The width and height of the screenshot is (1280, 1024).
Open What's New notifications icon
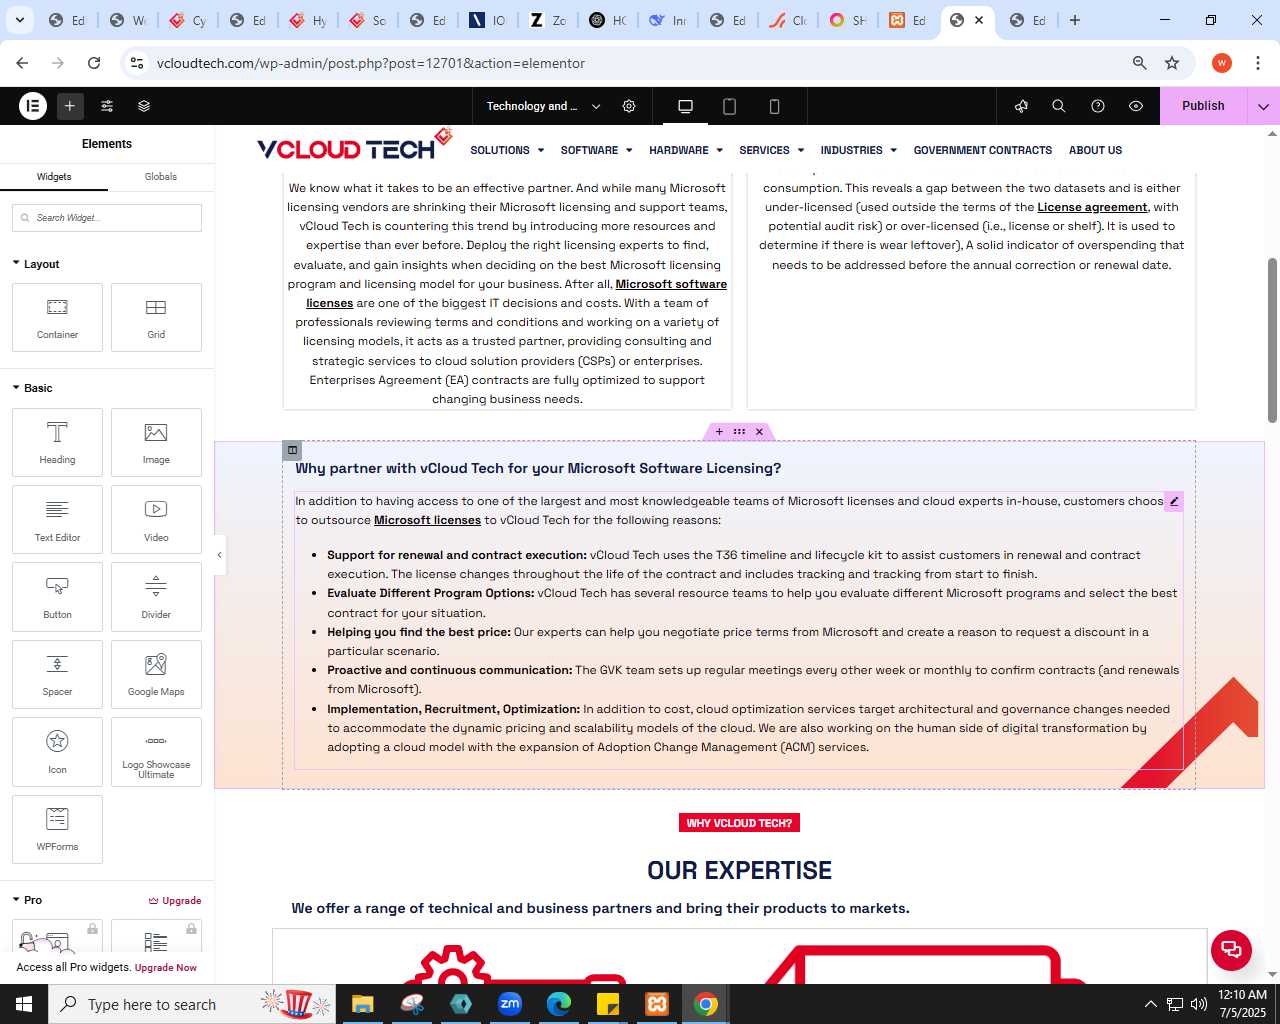point(1021,106)
